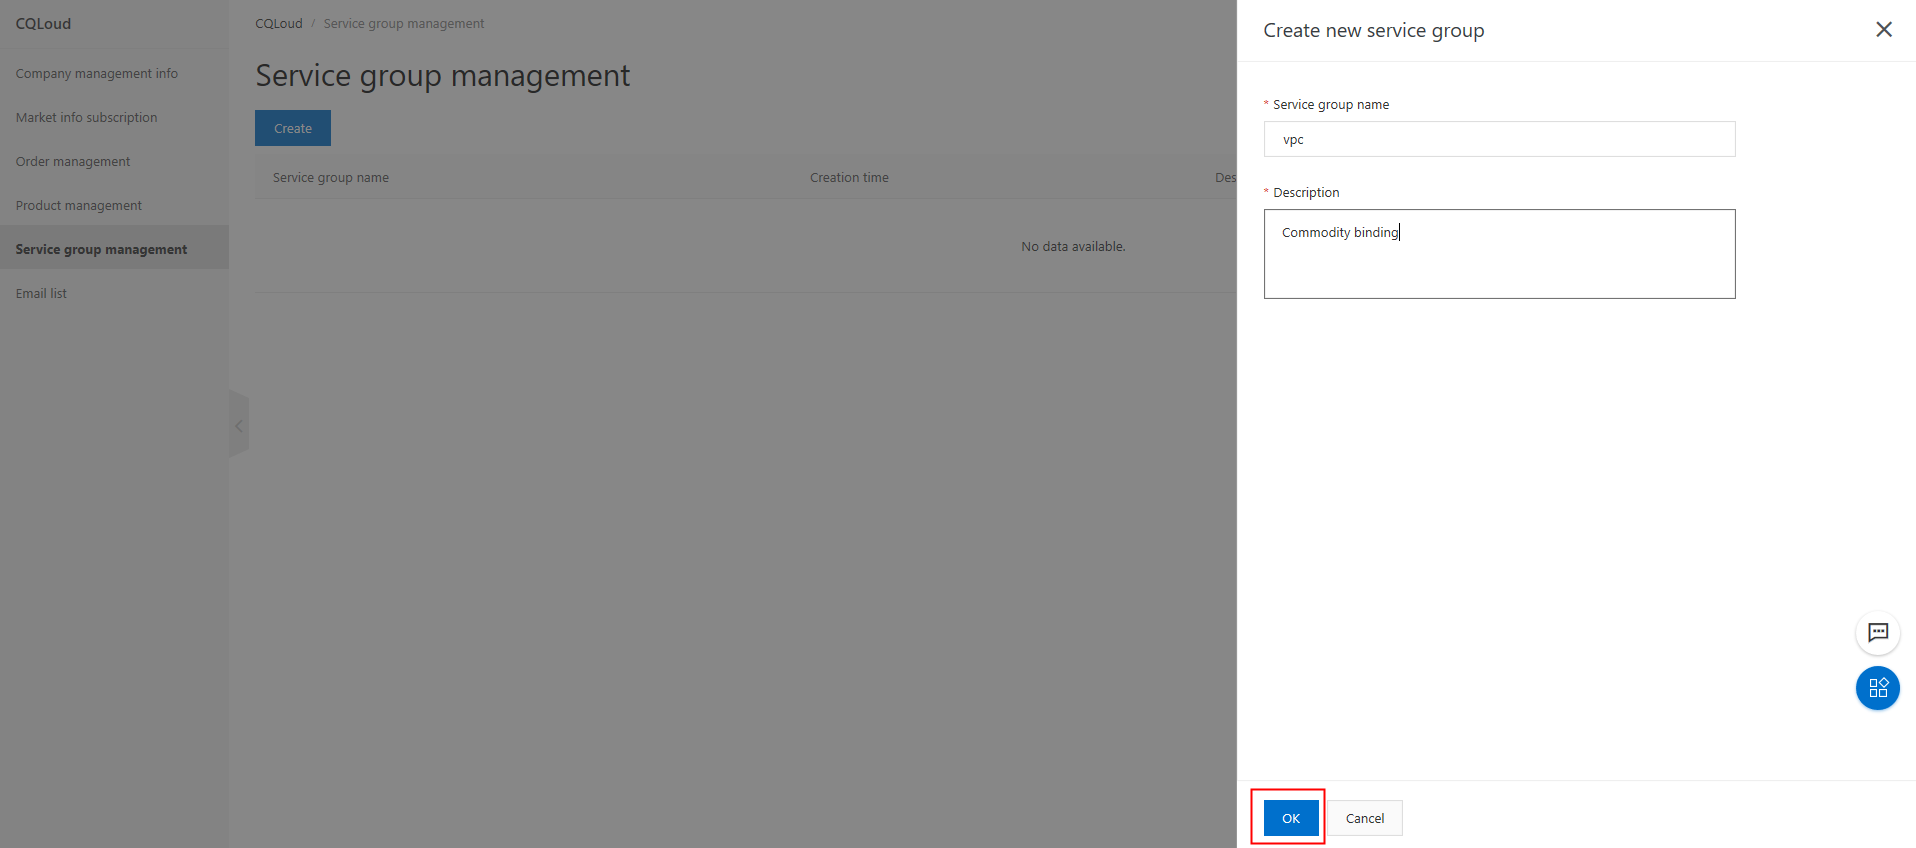1916x848 pixels.
Task: Click the Service group name column header
Action: [x=331, y=177]
